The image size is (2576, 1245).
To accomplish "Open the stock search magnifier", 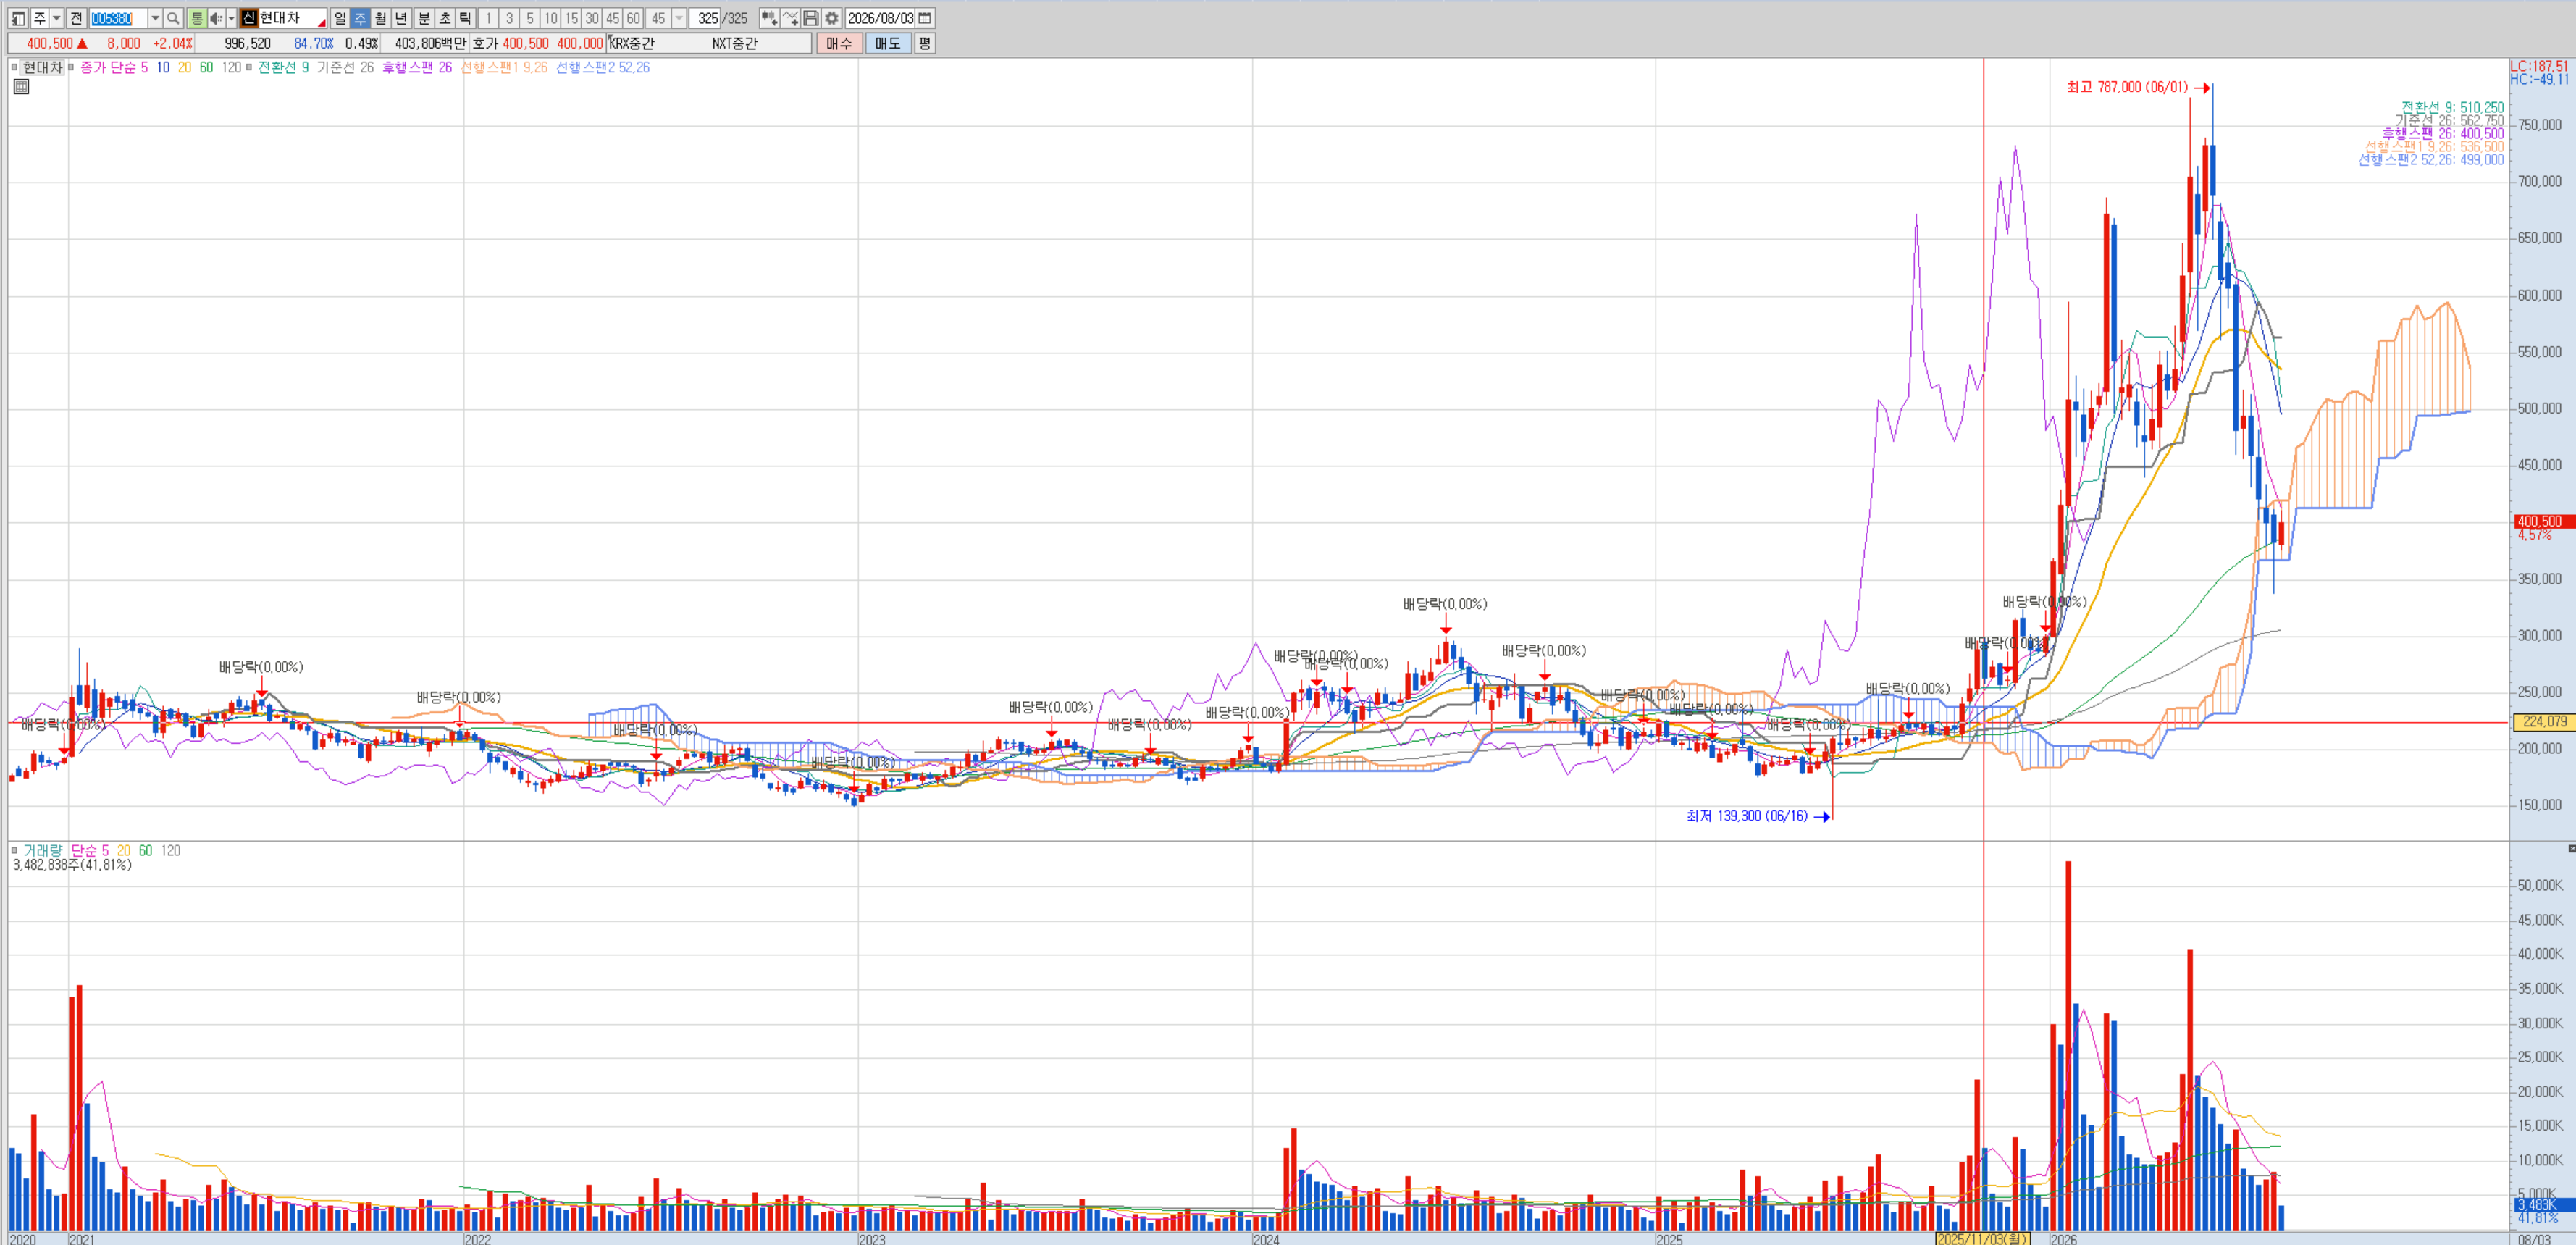I will [173, 18].
